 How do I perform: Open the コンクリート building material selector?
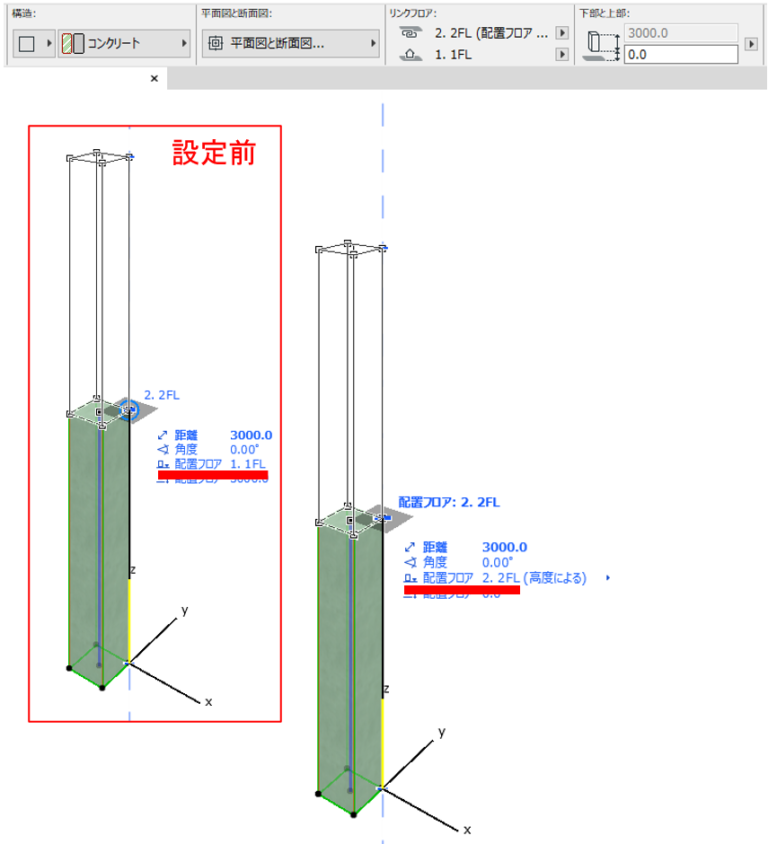coord(124,43)
